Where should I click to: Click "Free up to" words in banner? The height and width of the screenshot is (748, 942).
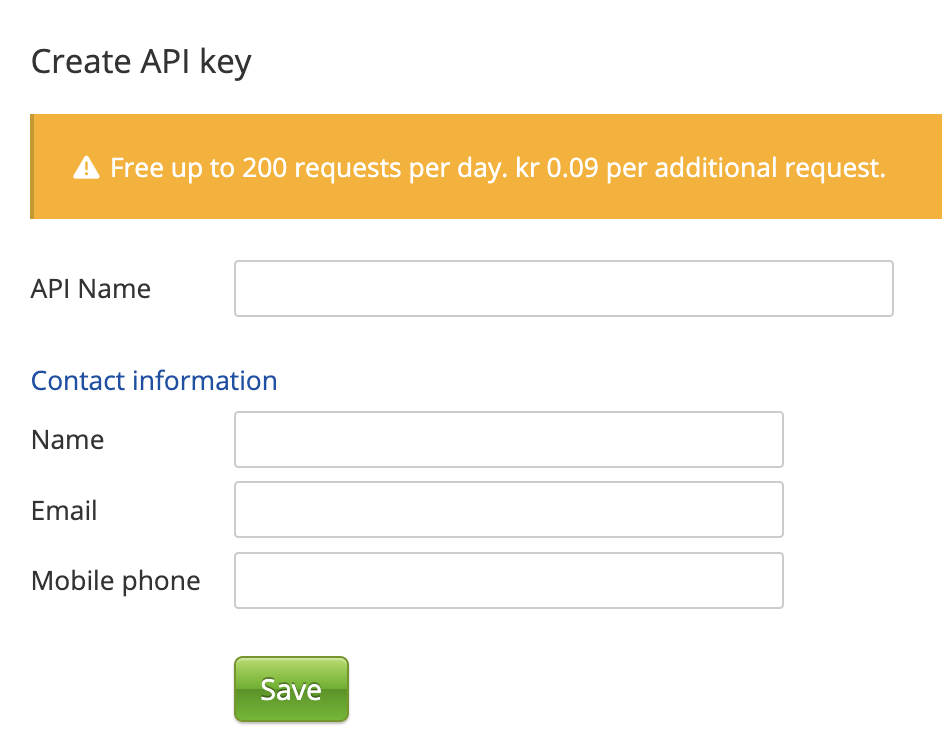click(172, 168)
